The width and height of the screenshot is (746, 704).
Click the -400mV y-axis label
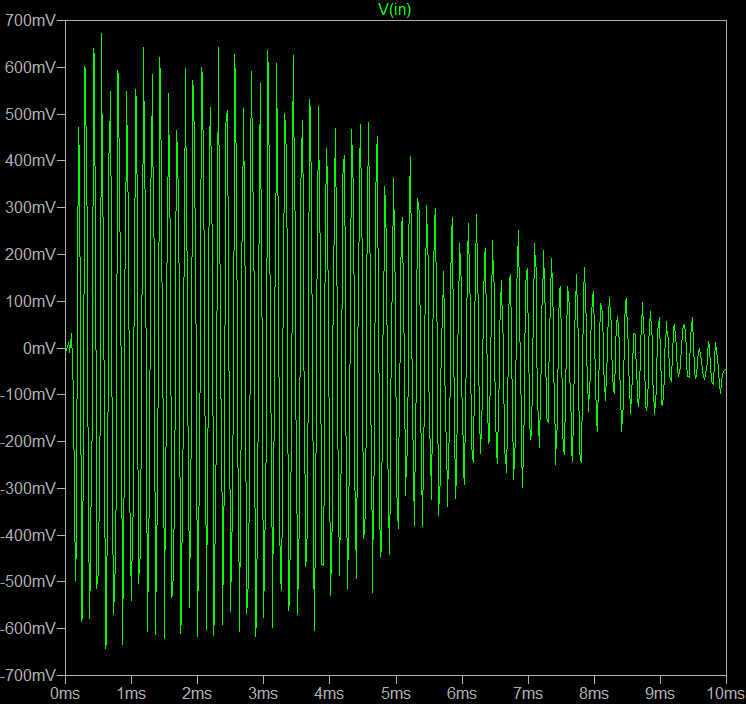coord(28,535)
